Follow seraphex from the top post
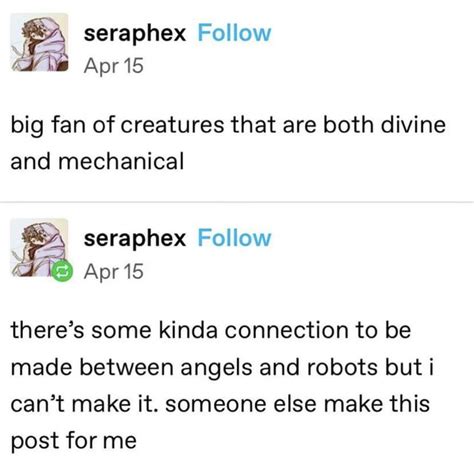This screenshot has width=474, height=469. pyautogui.click(x=234, y=33)
